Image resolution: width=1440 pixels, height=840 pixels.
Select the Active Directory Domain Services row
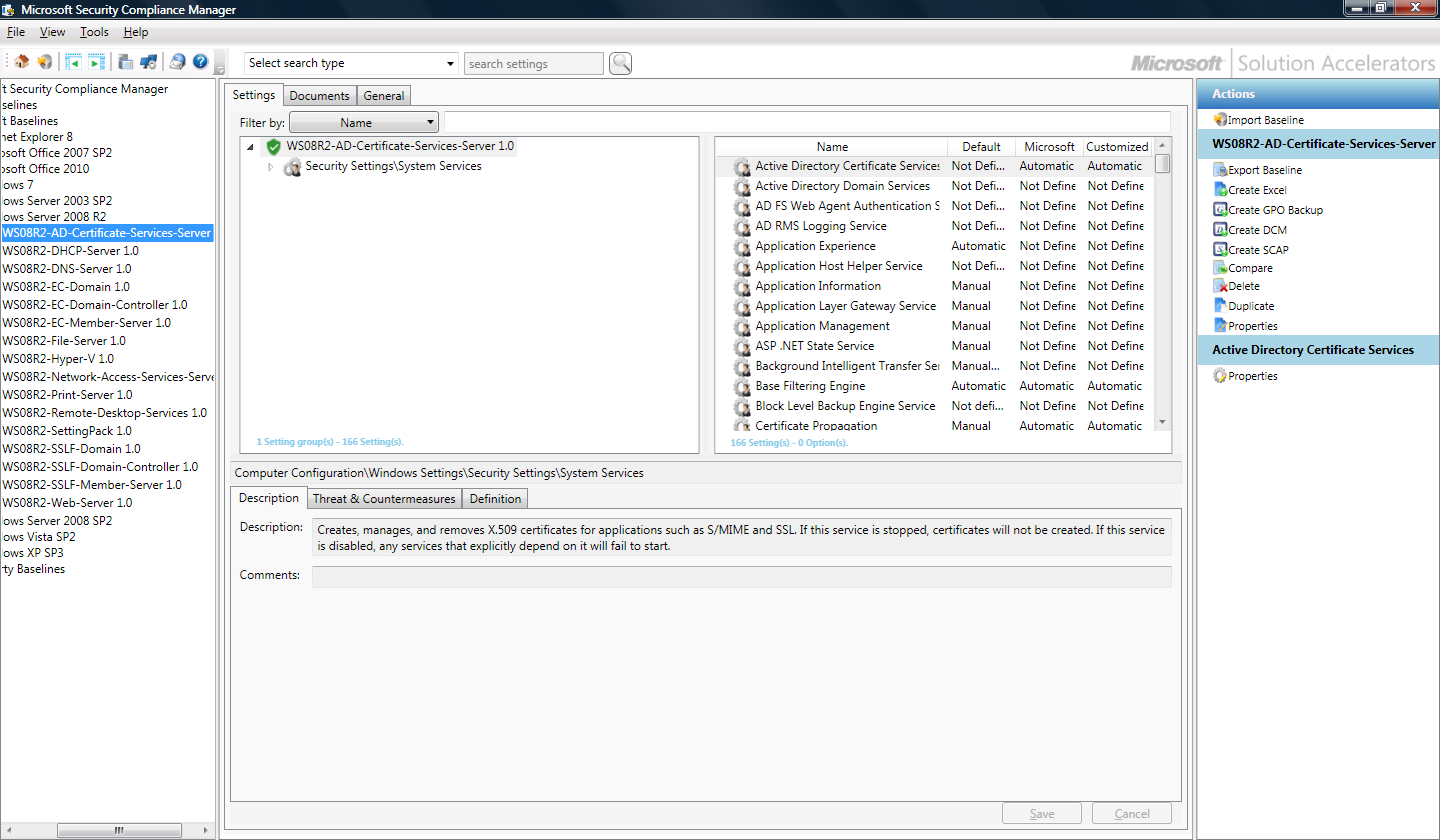pos(935,186)
